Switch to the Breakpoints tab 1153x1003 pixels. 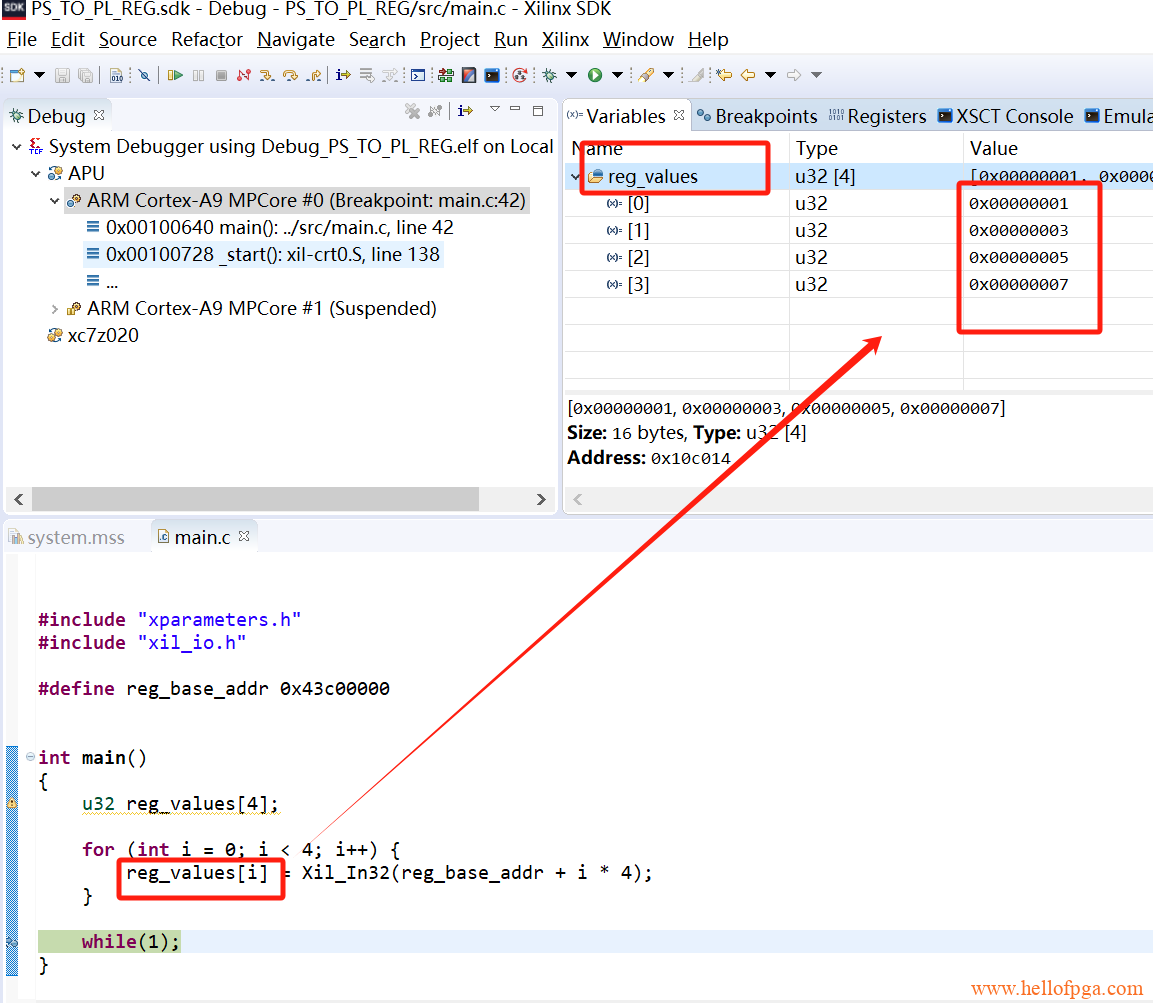point(757,117)
